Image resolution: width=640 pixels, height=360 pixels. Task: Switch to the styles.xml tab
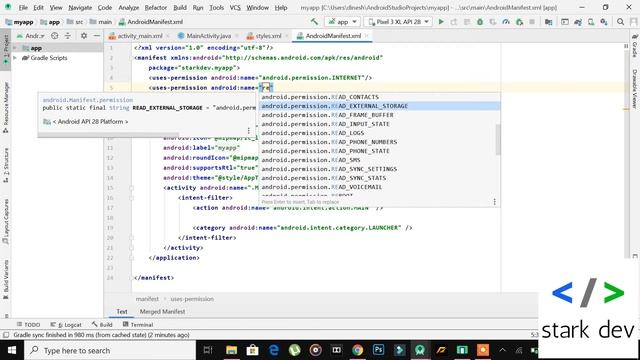pos(264,36)
